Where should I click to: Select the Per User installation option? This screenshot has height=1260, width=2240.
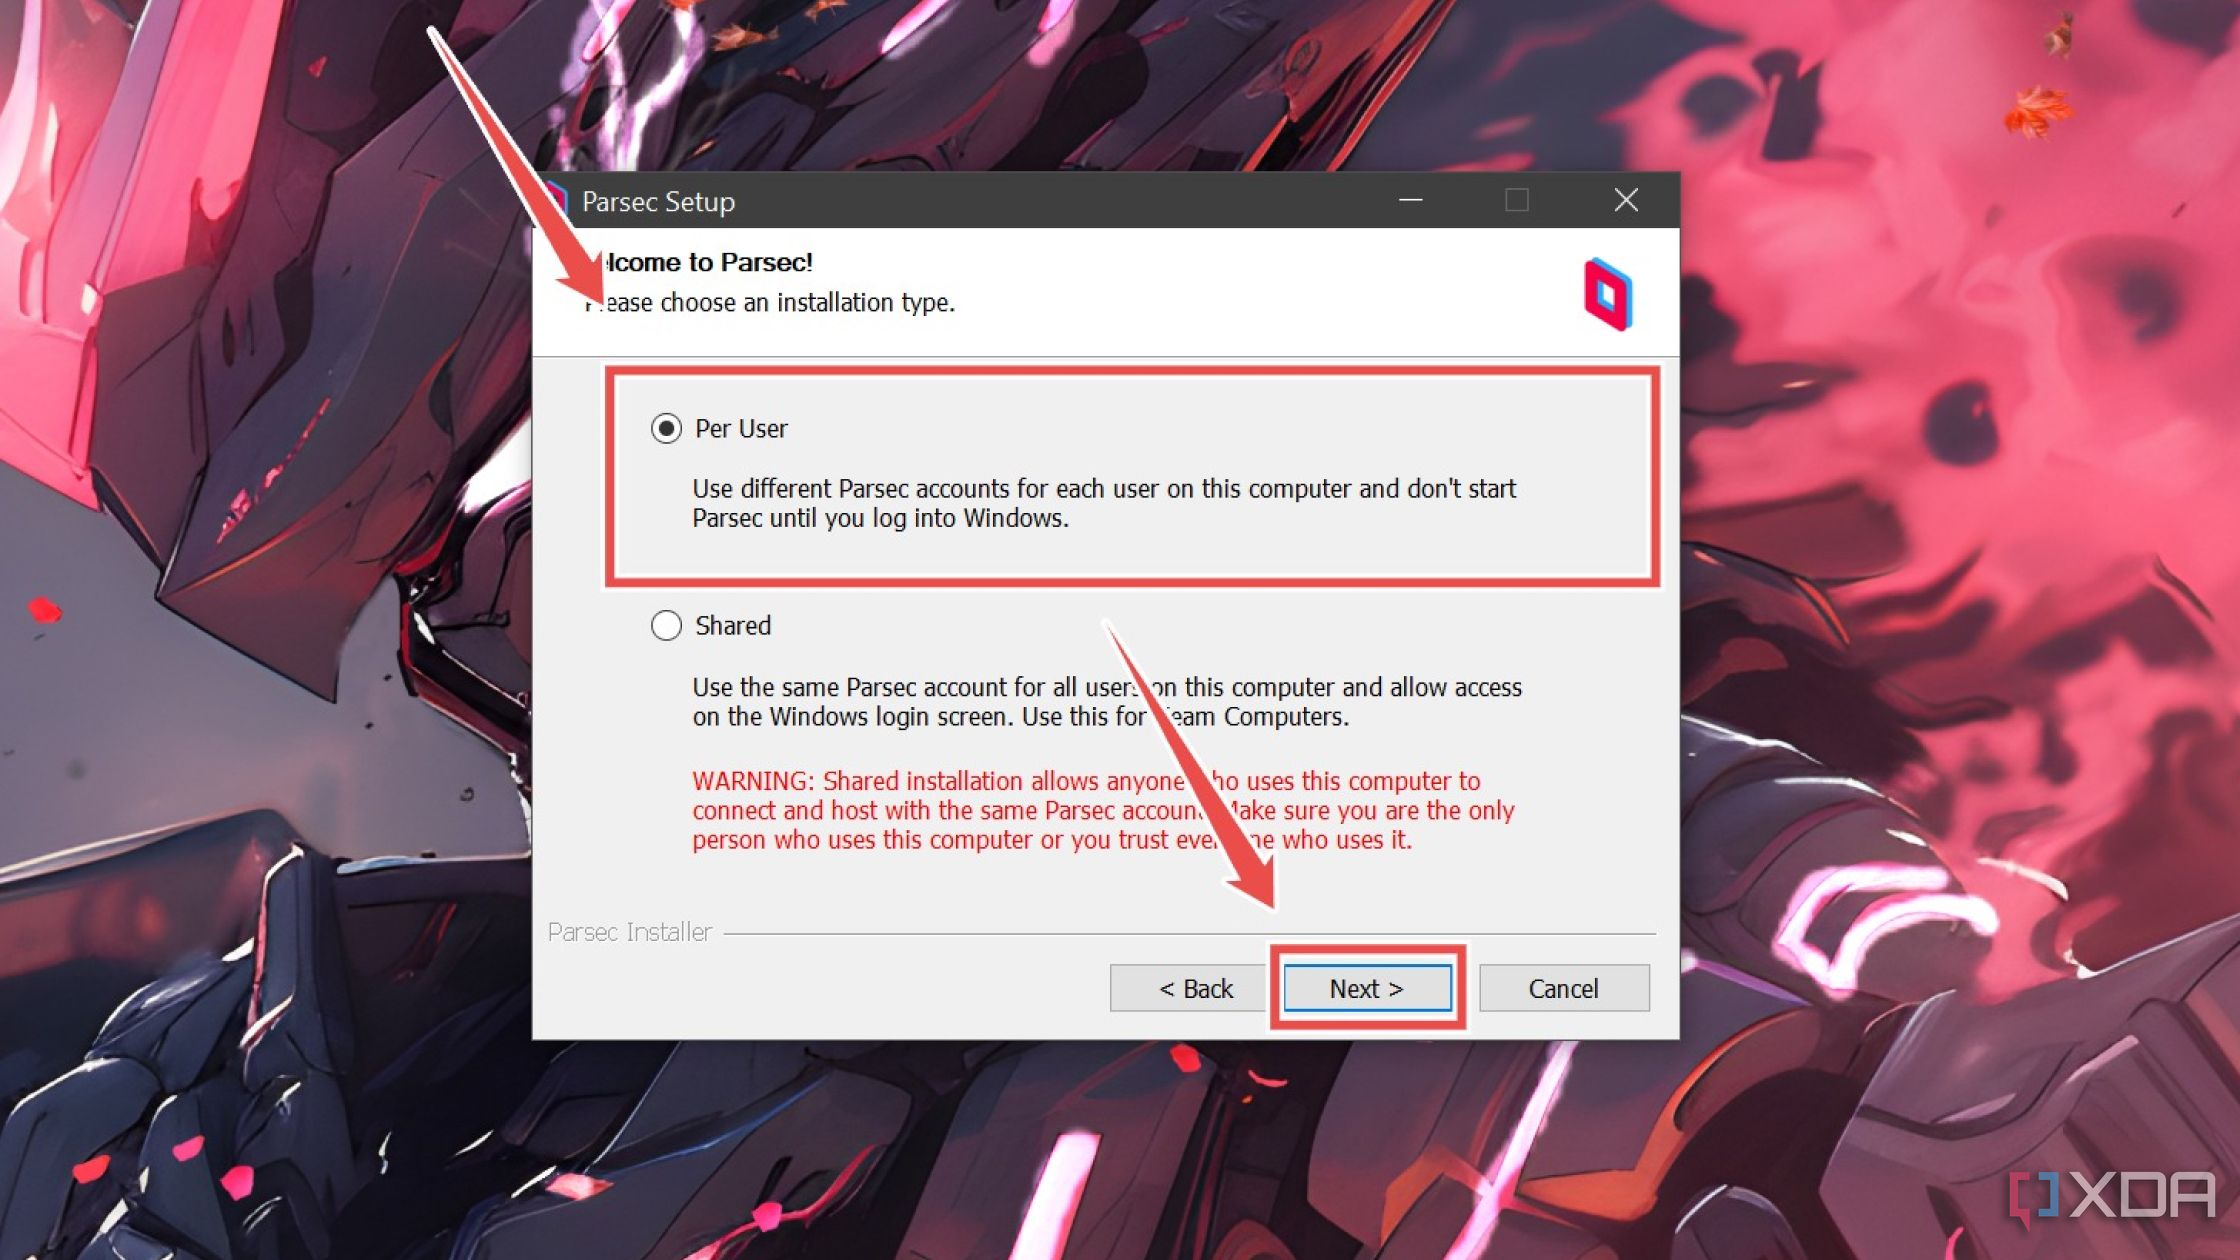665,428
